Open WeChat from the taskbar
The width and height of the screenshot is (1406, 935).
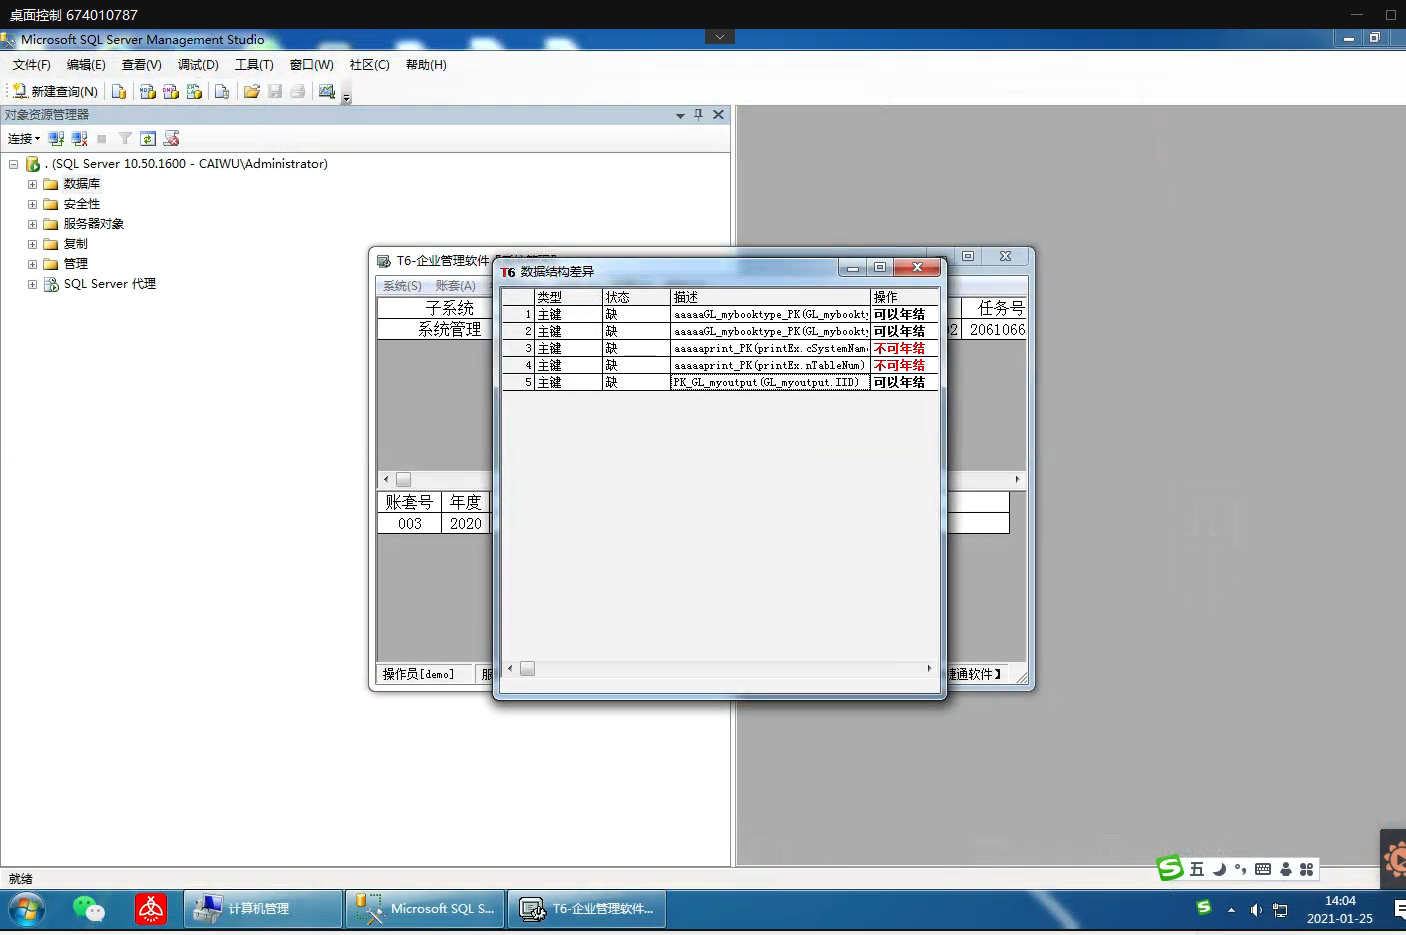pos(89,909)
